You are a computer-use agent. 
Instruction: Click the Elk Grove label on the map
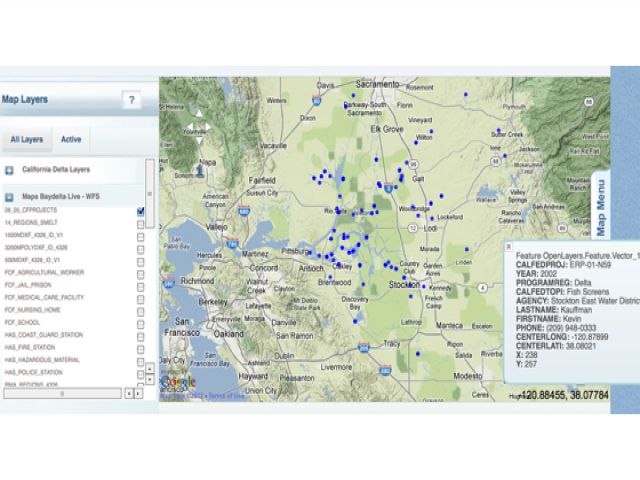pyautogui.click(x=387, y=129)
